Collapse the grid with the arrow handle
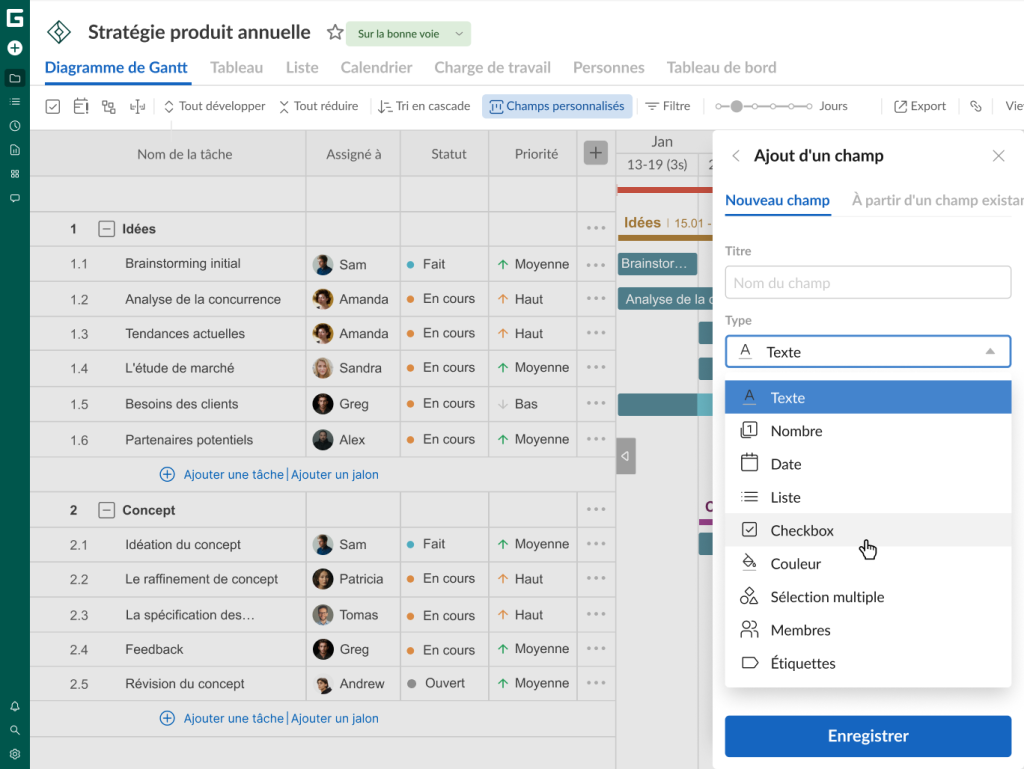The height and width of the screenshot is (769, 1024). pyautogui.click(x=626, y=456)
